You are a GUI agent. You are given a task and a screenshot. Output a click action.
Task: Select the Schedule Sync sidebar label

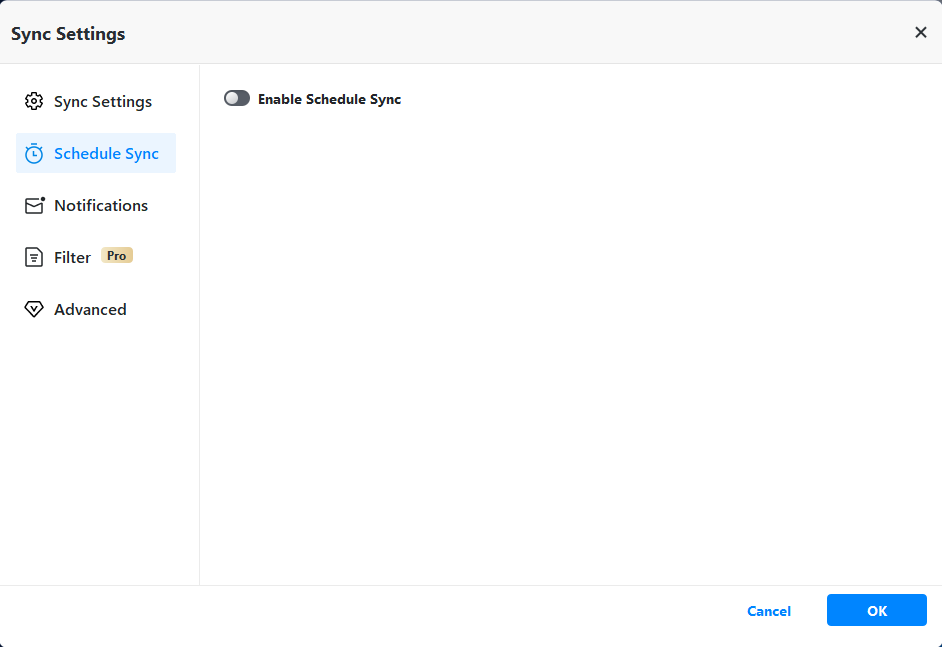click(106, 153)
